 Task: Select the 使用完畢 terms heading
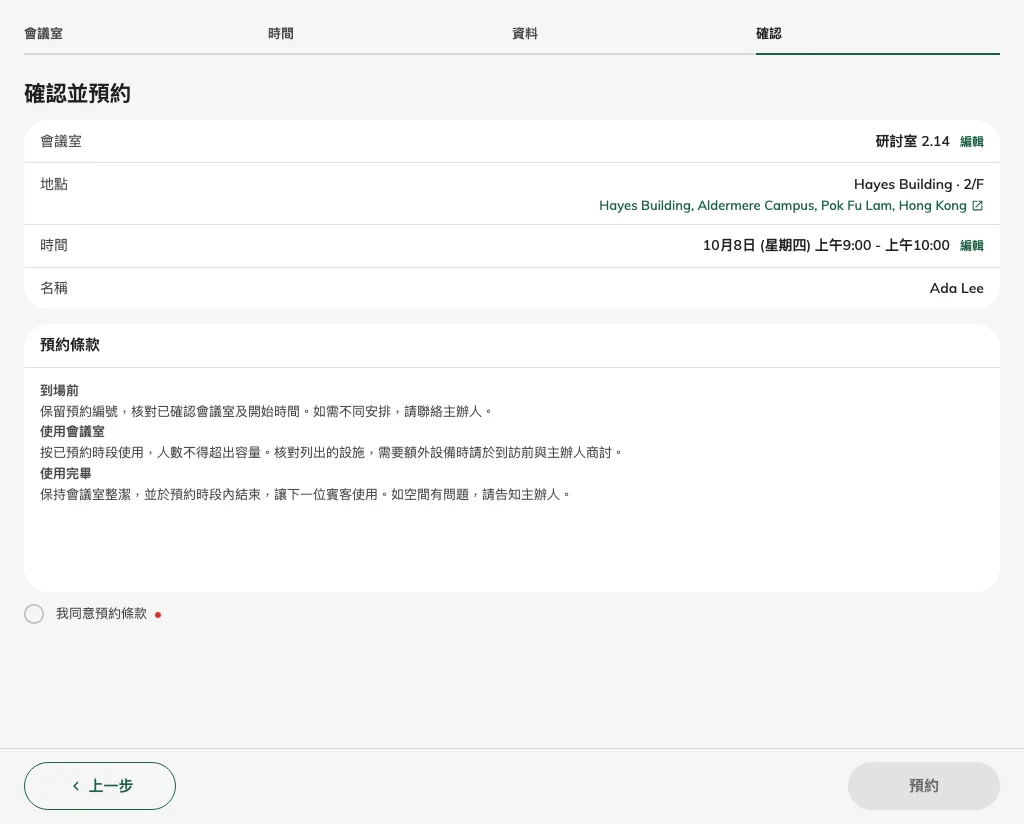(66, 473)
